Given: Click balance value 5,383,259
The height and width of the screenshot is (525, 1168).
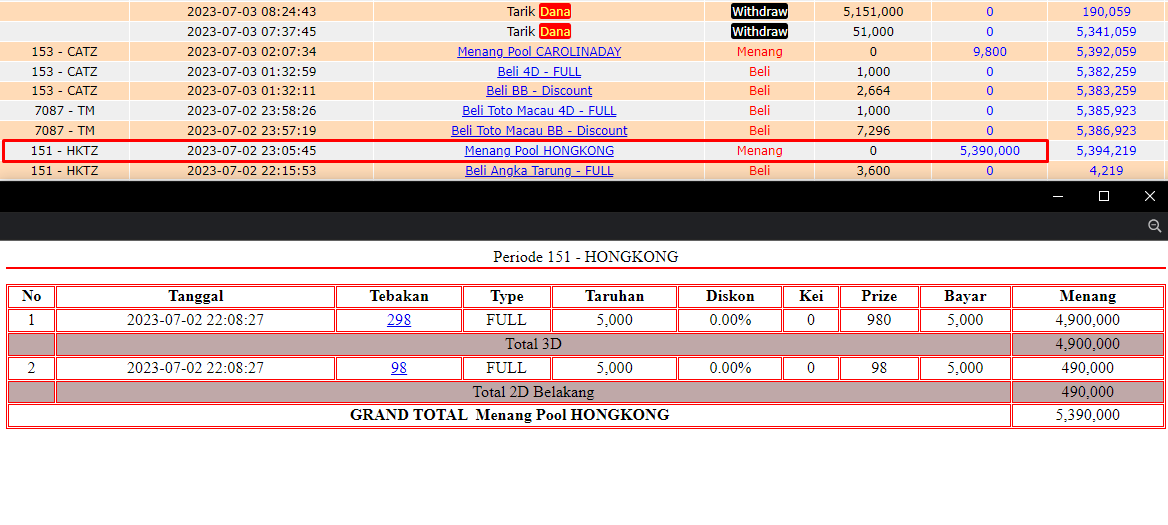Looking at the screenshot, I should point(1106,91).
